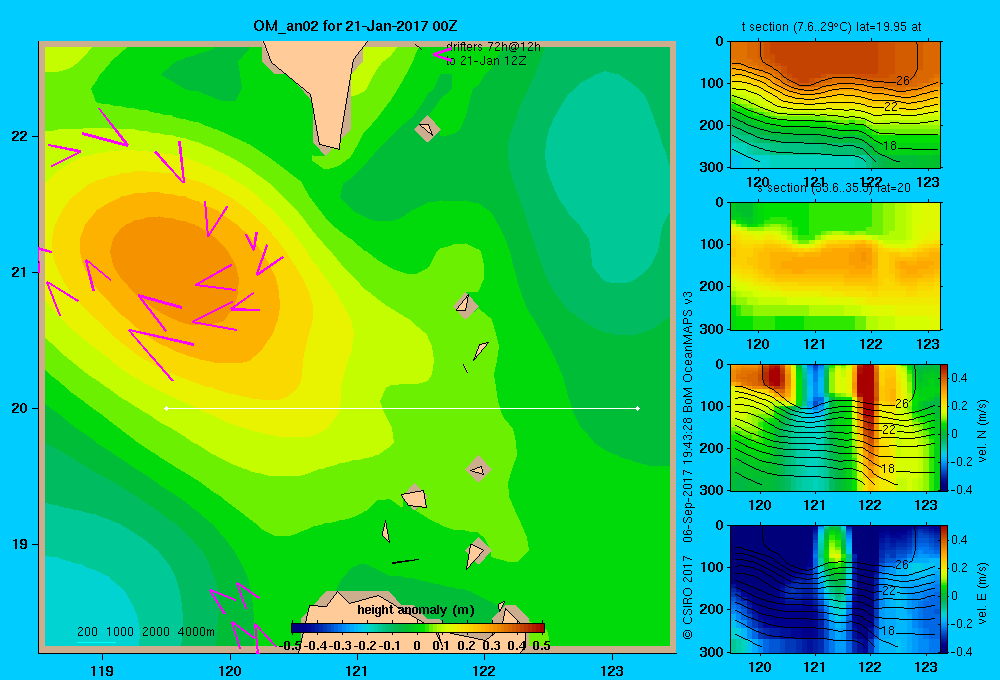The width and height of the screenshot is (1000, 680).
Task: Click the magenta drifter arrow beside the drifters legend
Action: pyautogui.click(x=442, y=54)
